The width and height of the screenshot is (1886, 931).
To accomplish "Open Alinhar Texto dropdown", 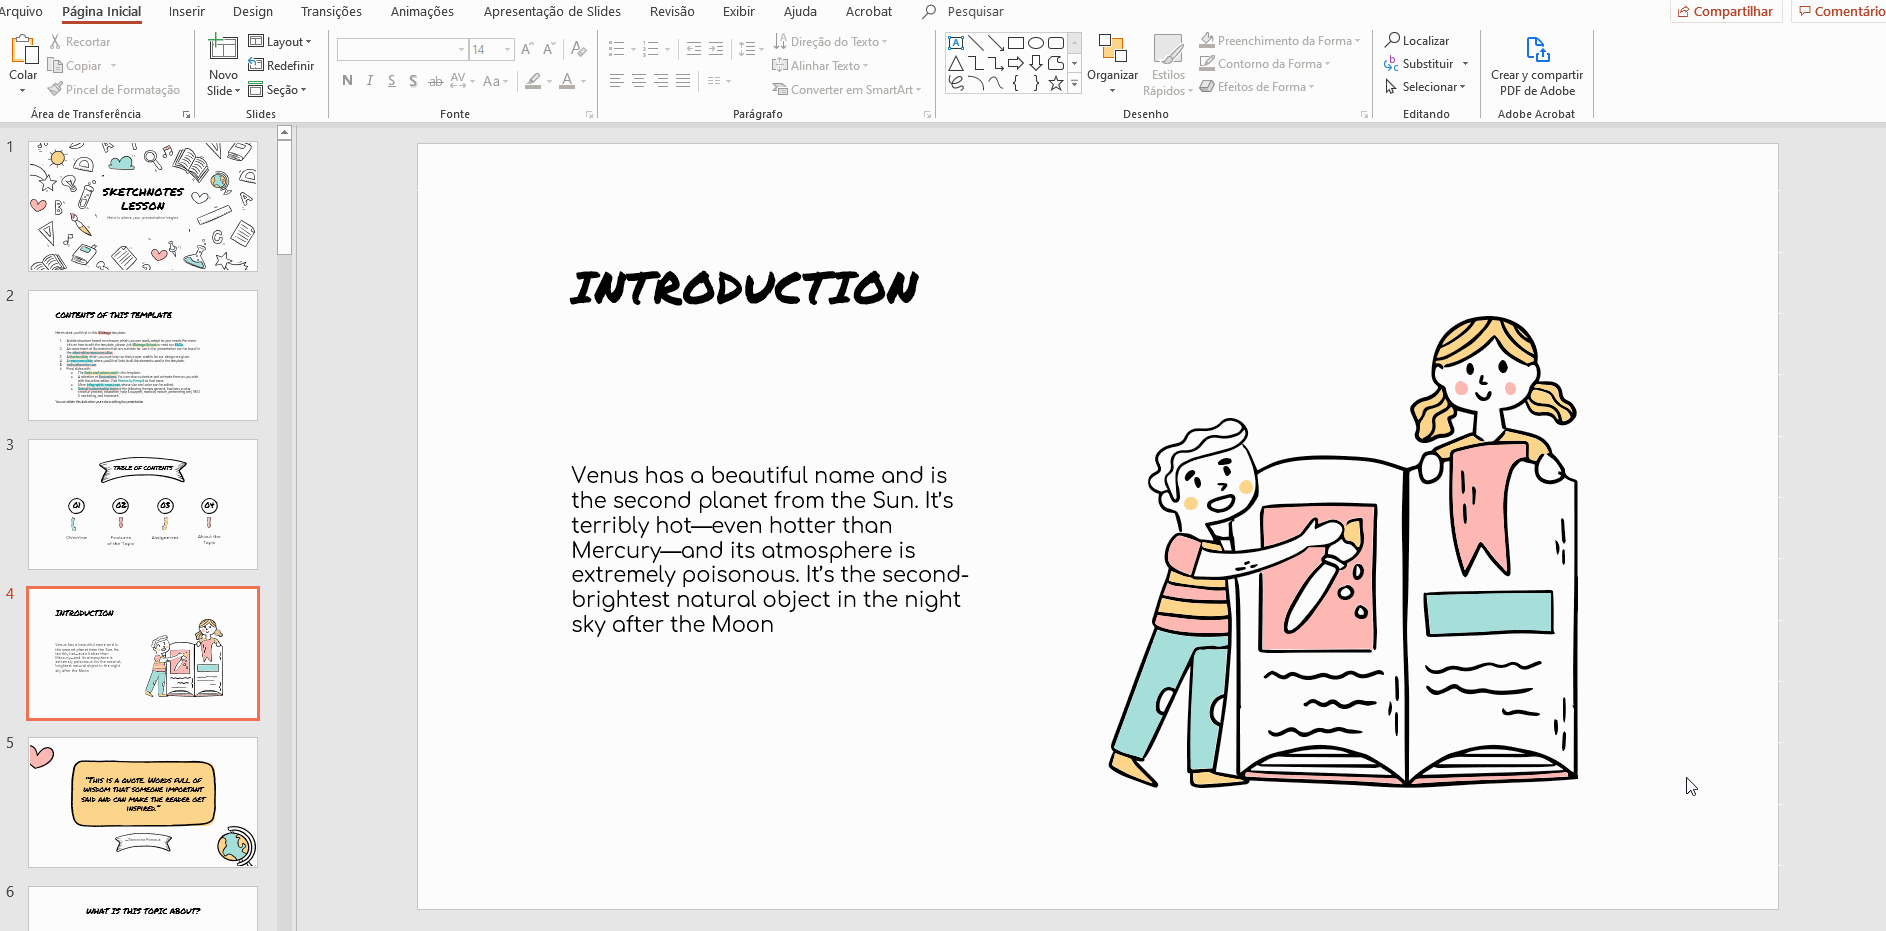I will [x=820, y=66].
